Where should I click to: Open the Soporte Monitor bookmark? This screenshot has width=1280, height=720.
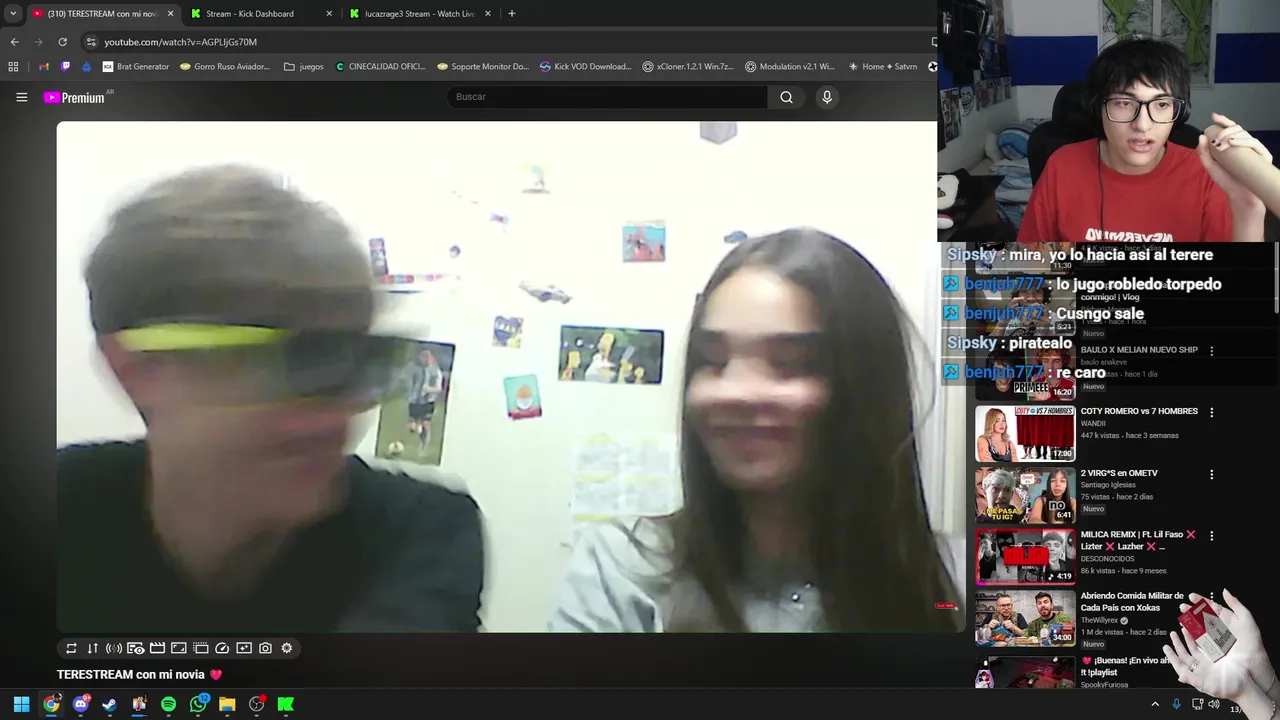(483, 67)
